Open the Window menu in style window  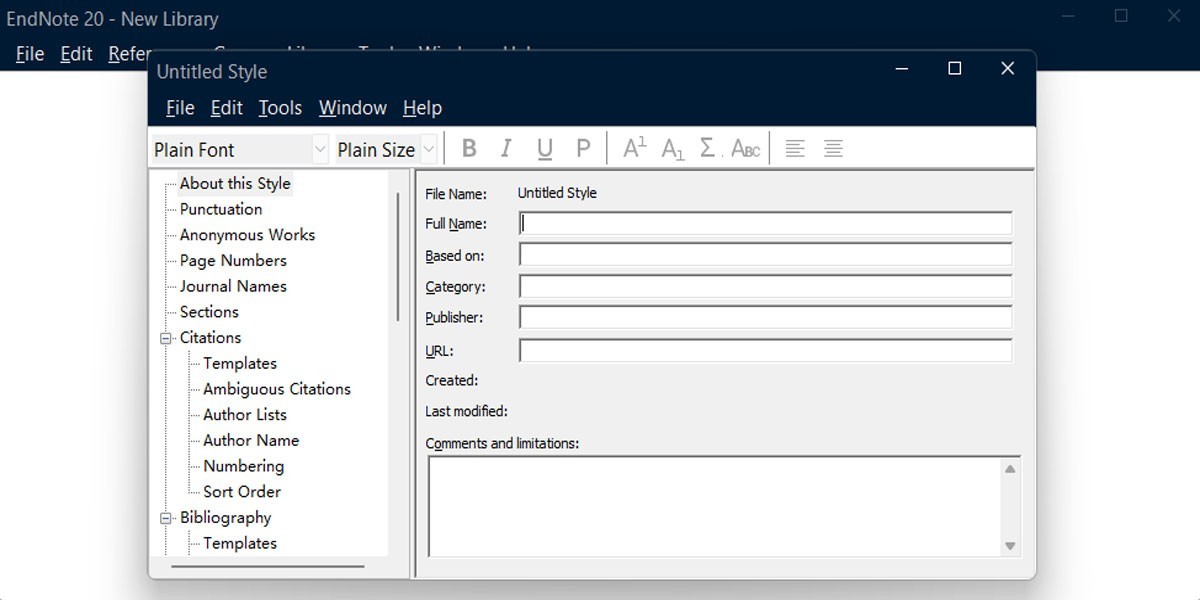click(352, 108)
